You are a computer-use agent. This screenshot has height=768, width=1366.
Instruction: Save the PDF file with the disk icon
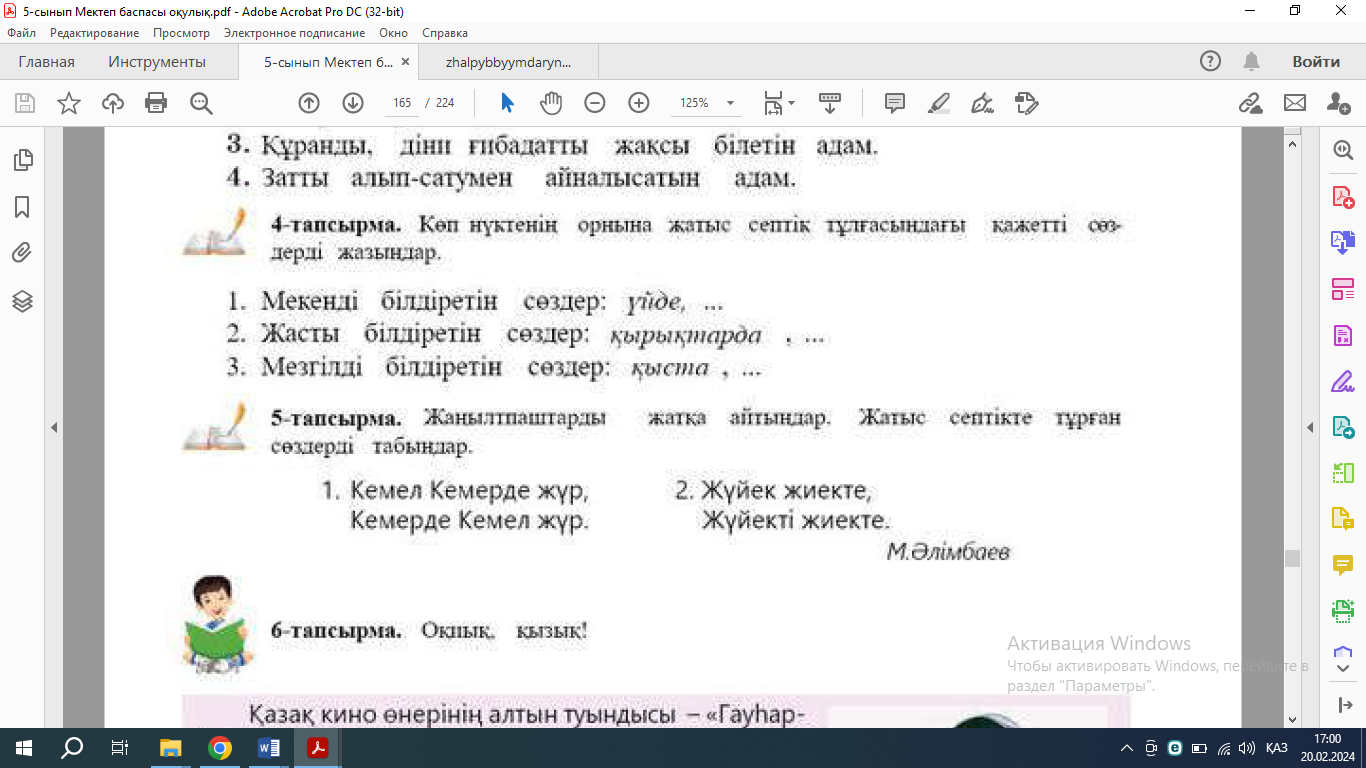click(x=25, y=103)
